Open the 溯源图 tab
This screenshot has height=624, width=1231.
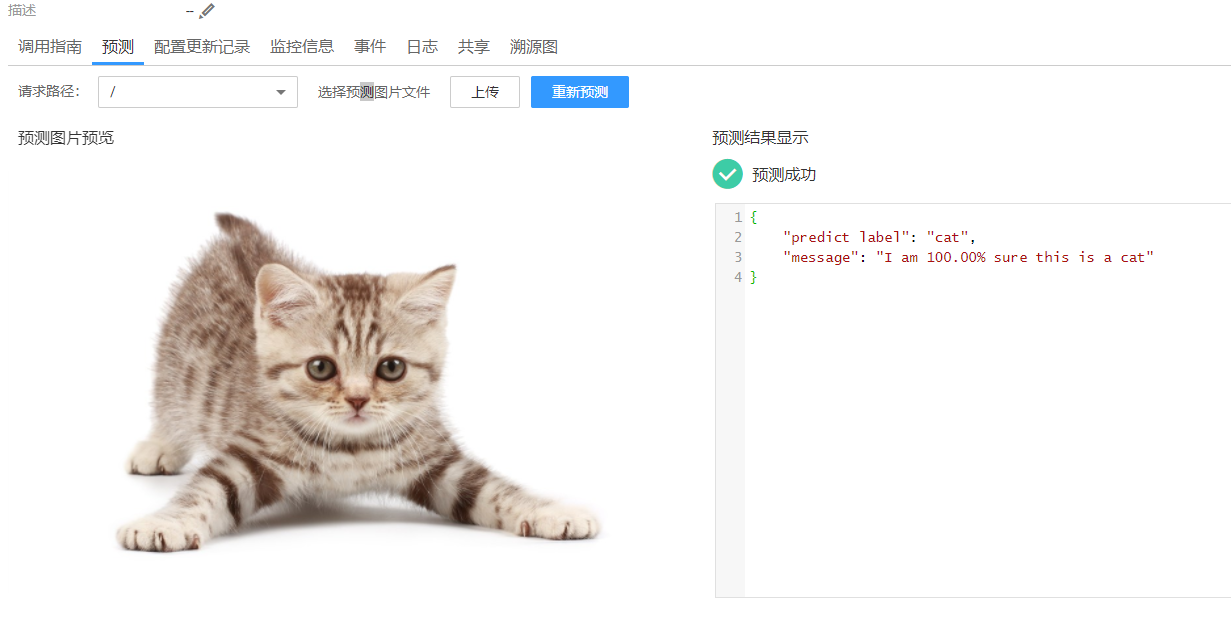[x=533, y=46]
